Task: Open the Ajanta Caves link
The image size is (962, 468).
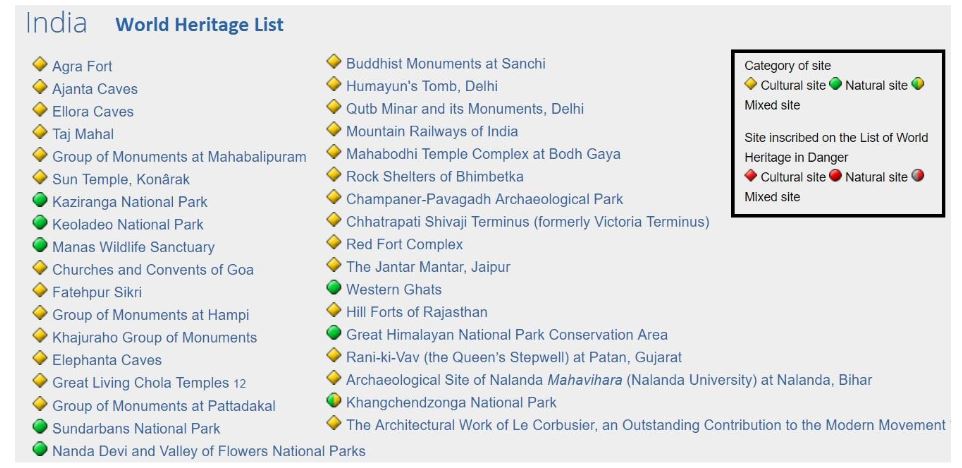Action: (95, 89)
